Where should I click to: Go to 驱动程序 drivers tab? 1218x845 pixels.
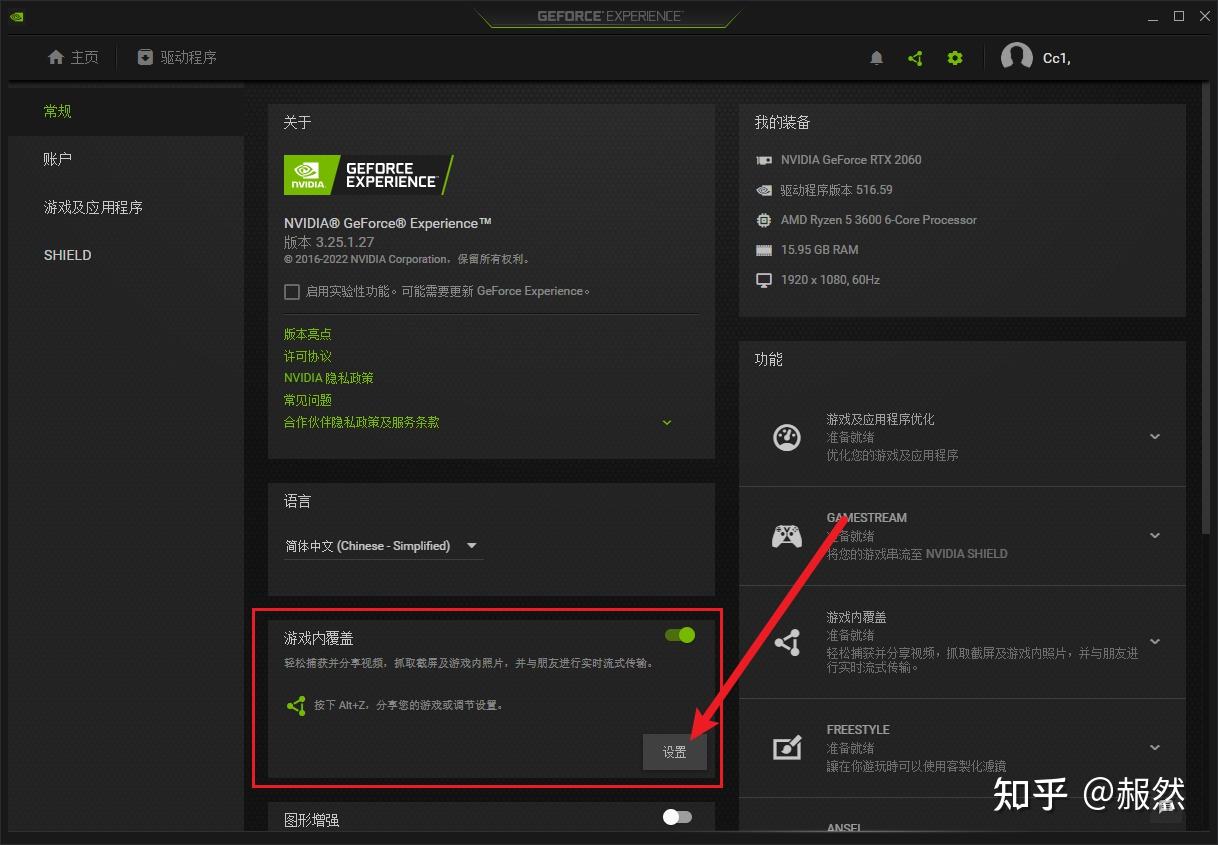point(177,57)
